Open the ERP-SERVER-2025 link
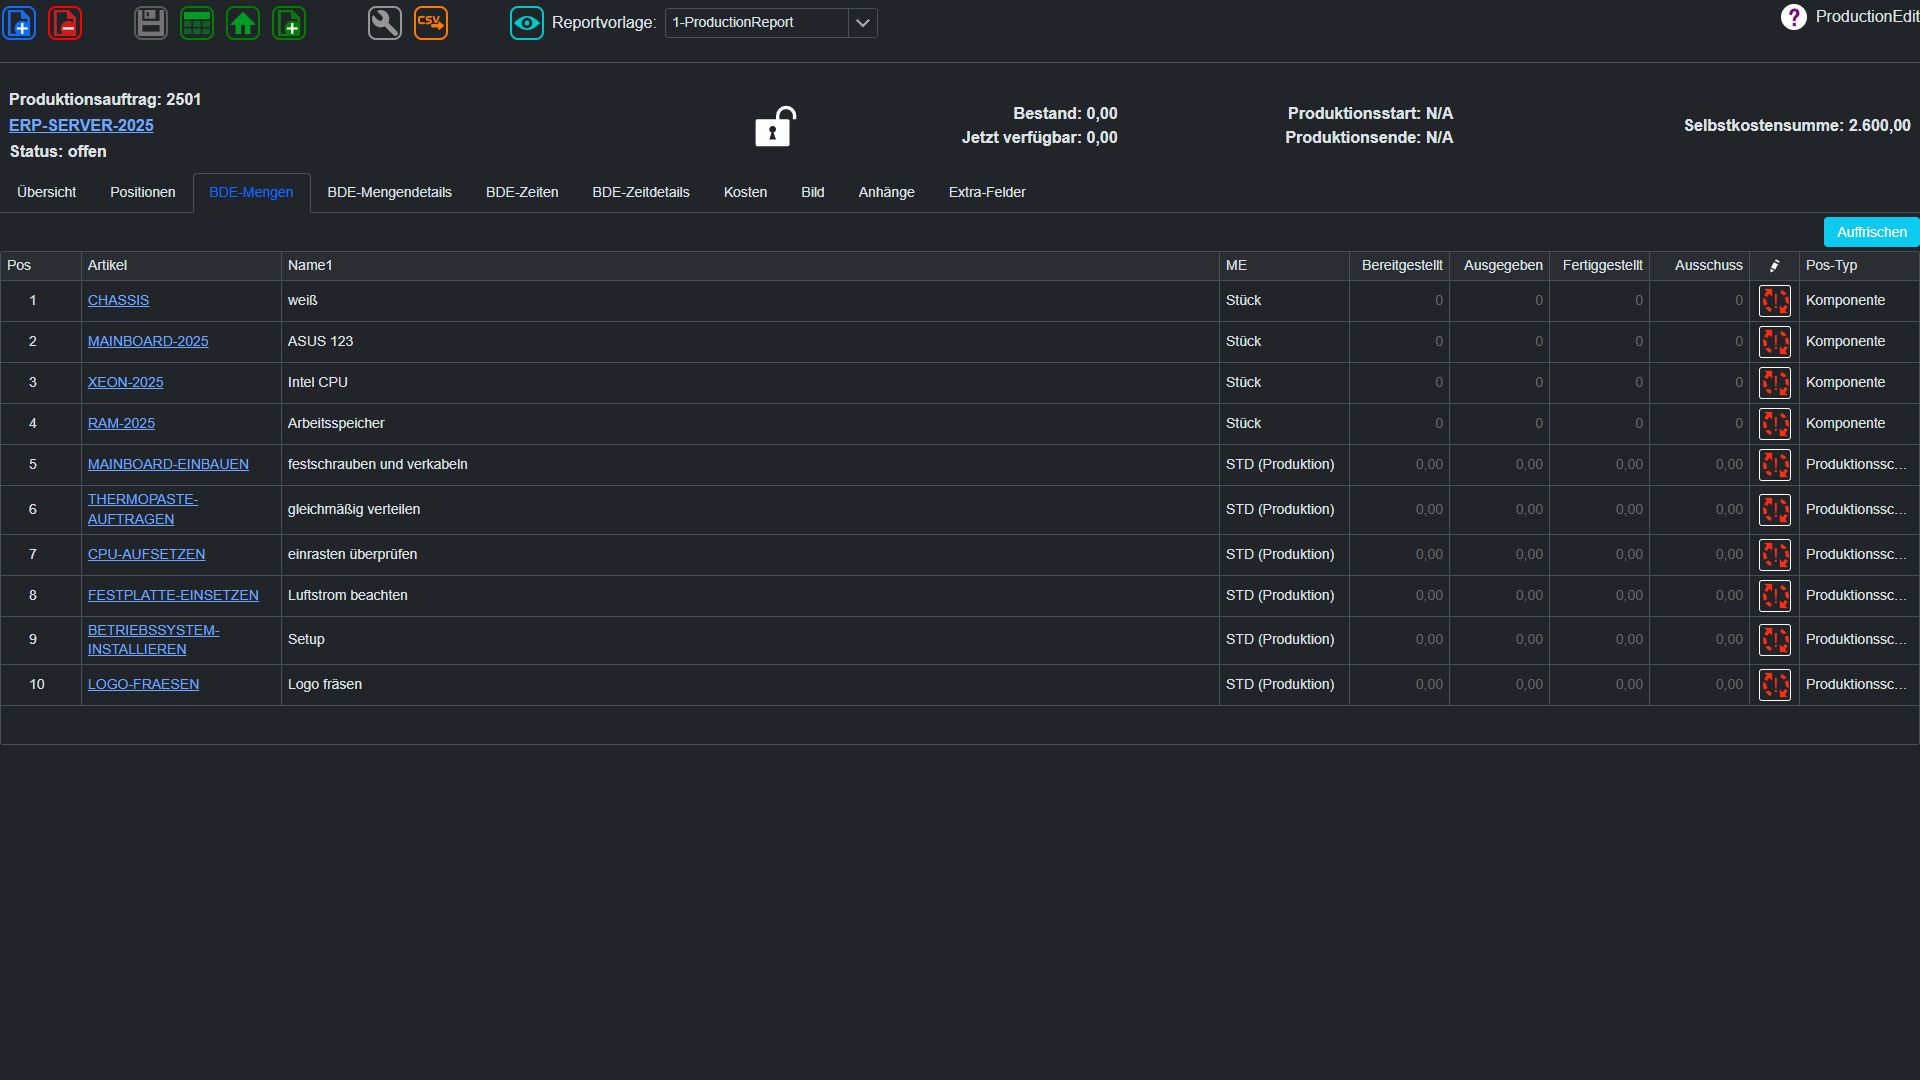The width and height of the screenshot is (1920, 1080). [81, 125]
